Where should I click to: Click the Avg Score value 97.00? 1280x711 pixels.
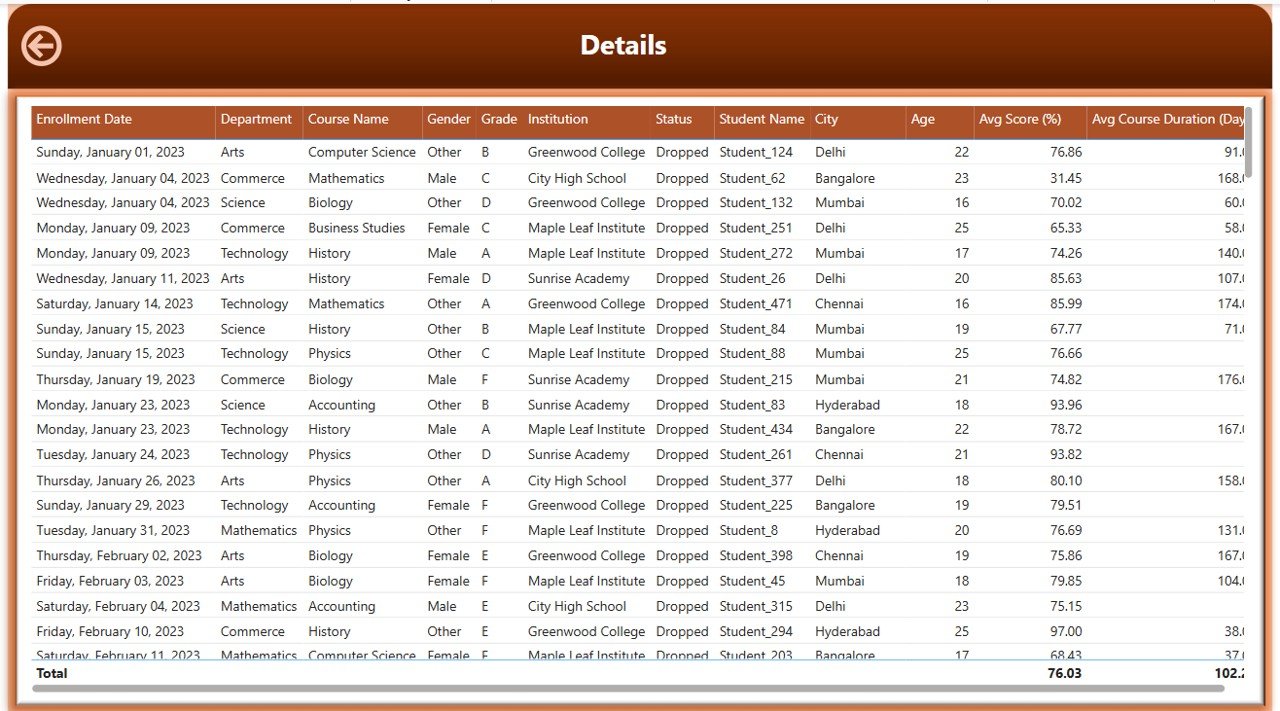[x=1066, y=631]
